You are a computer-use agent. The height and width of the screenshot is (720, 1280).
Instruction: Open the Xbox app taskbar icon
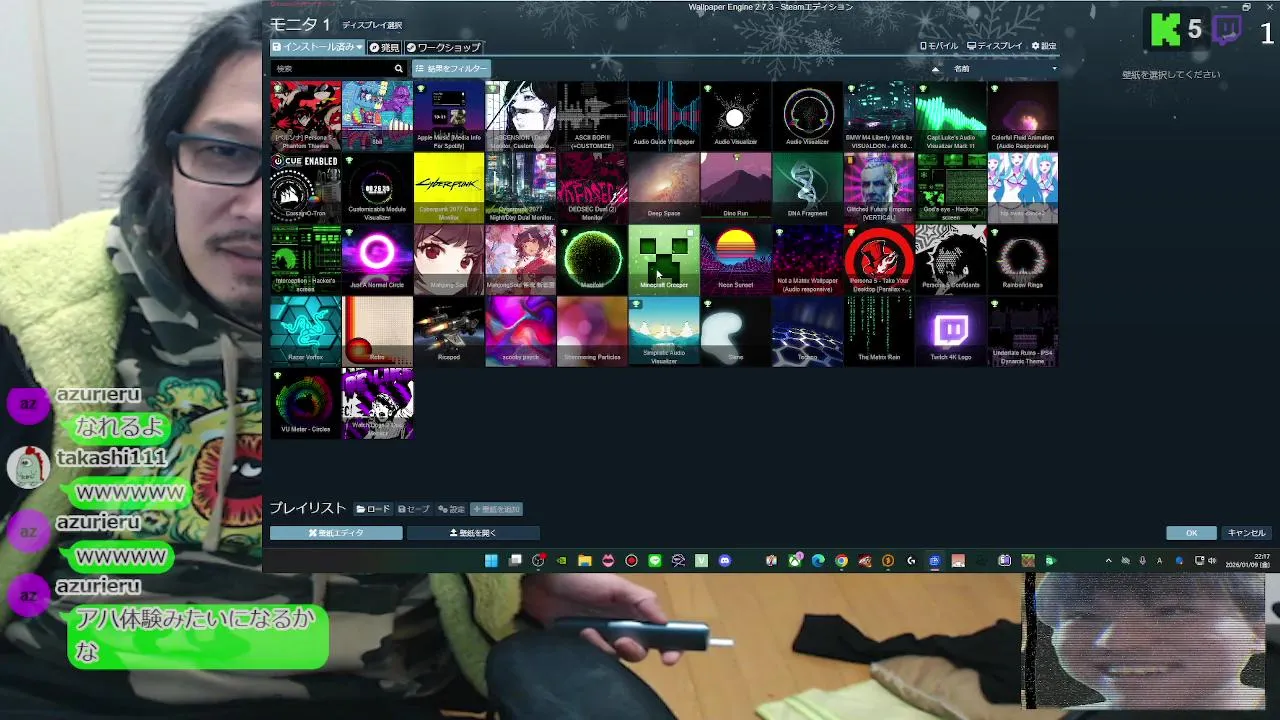click(795, 561)
